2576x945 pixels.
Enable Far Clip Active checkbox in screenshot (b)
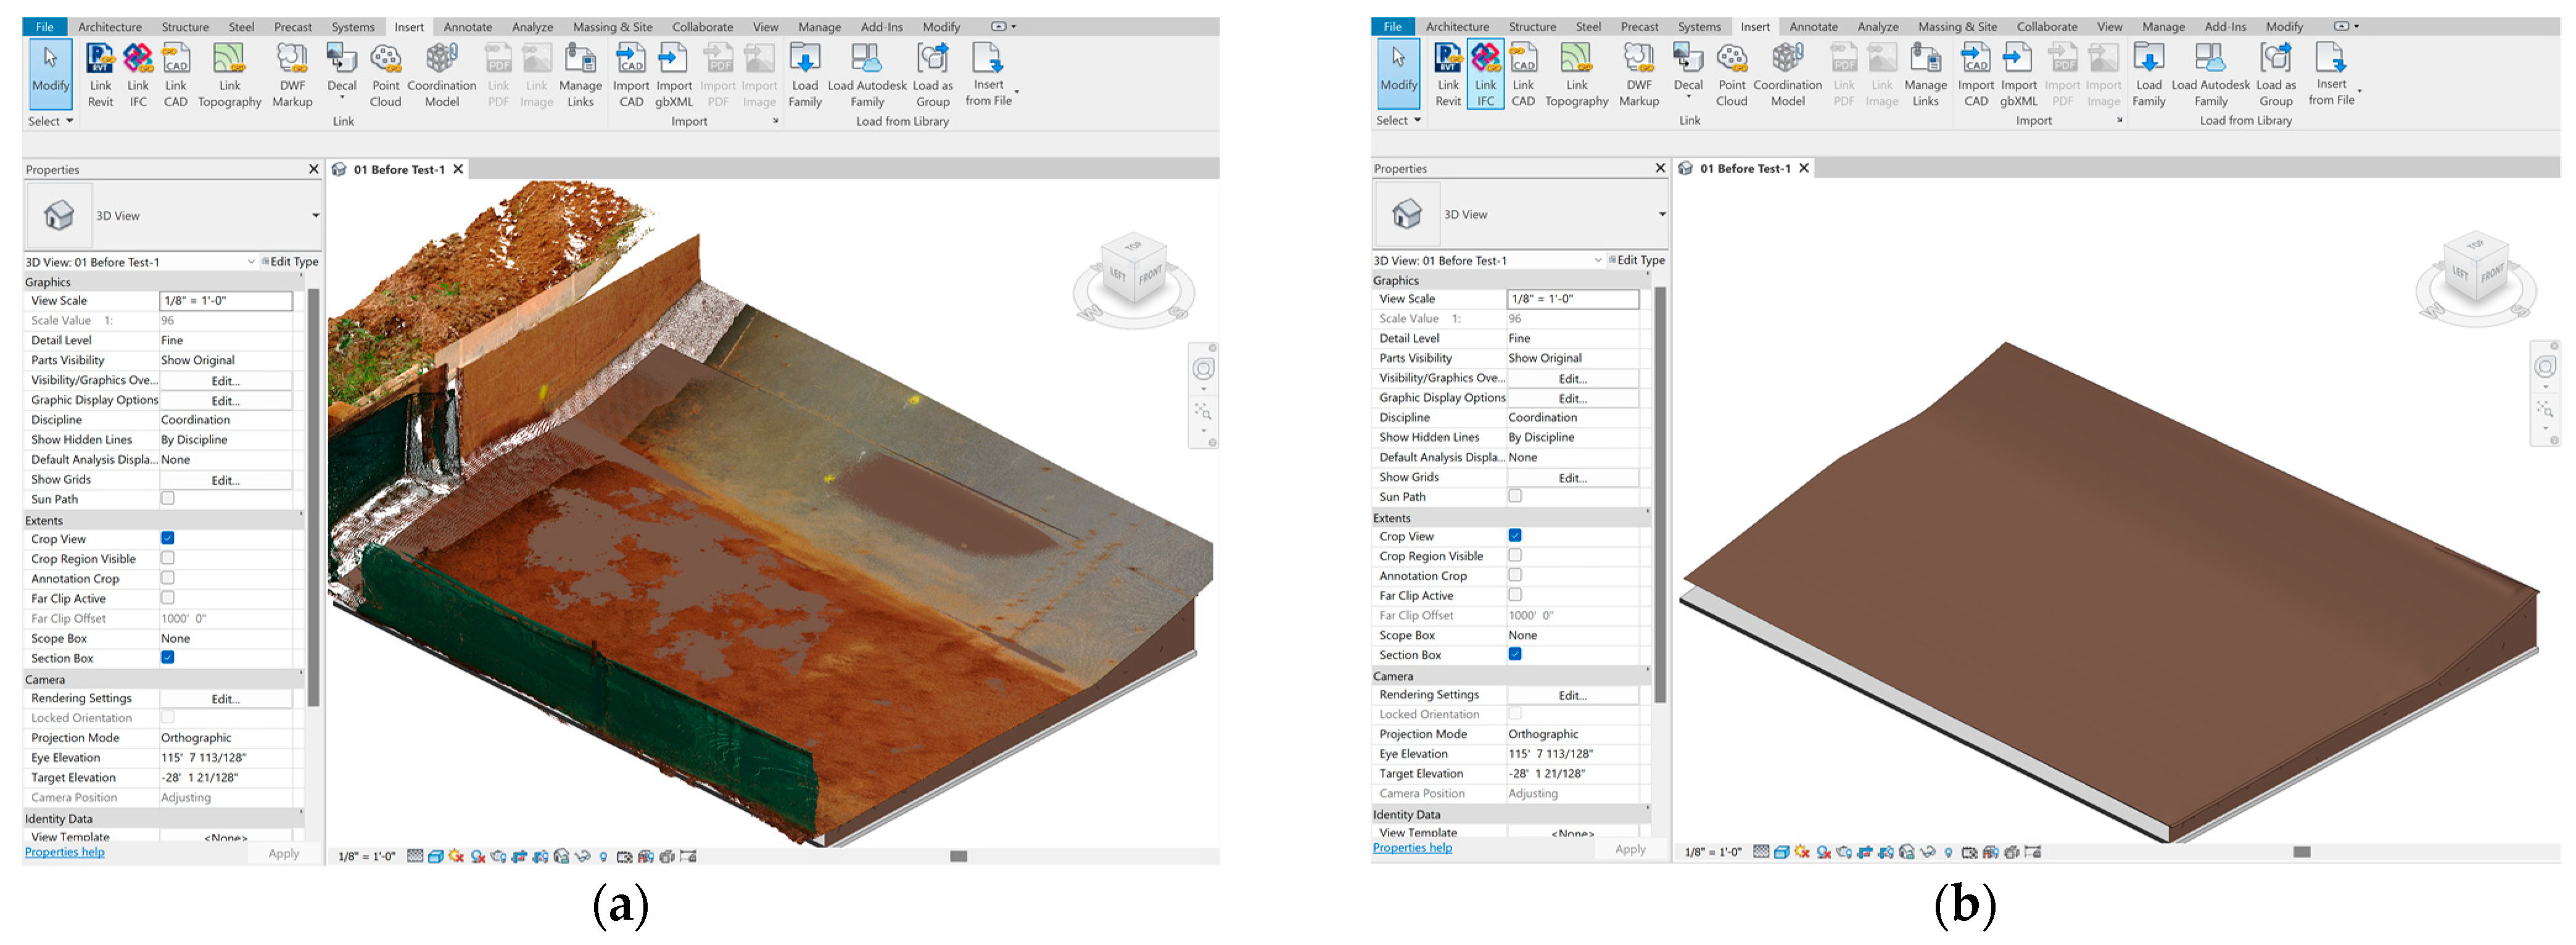tap(1515, 595)
